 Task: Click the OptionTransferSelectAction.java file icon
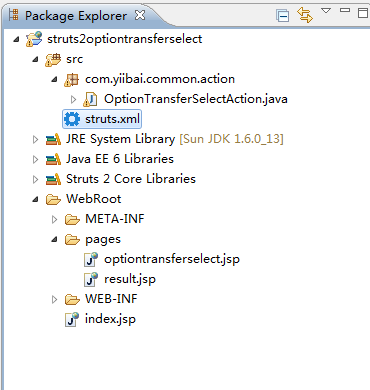90,99
